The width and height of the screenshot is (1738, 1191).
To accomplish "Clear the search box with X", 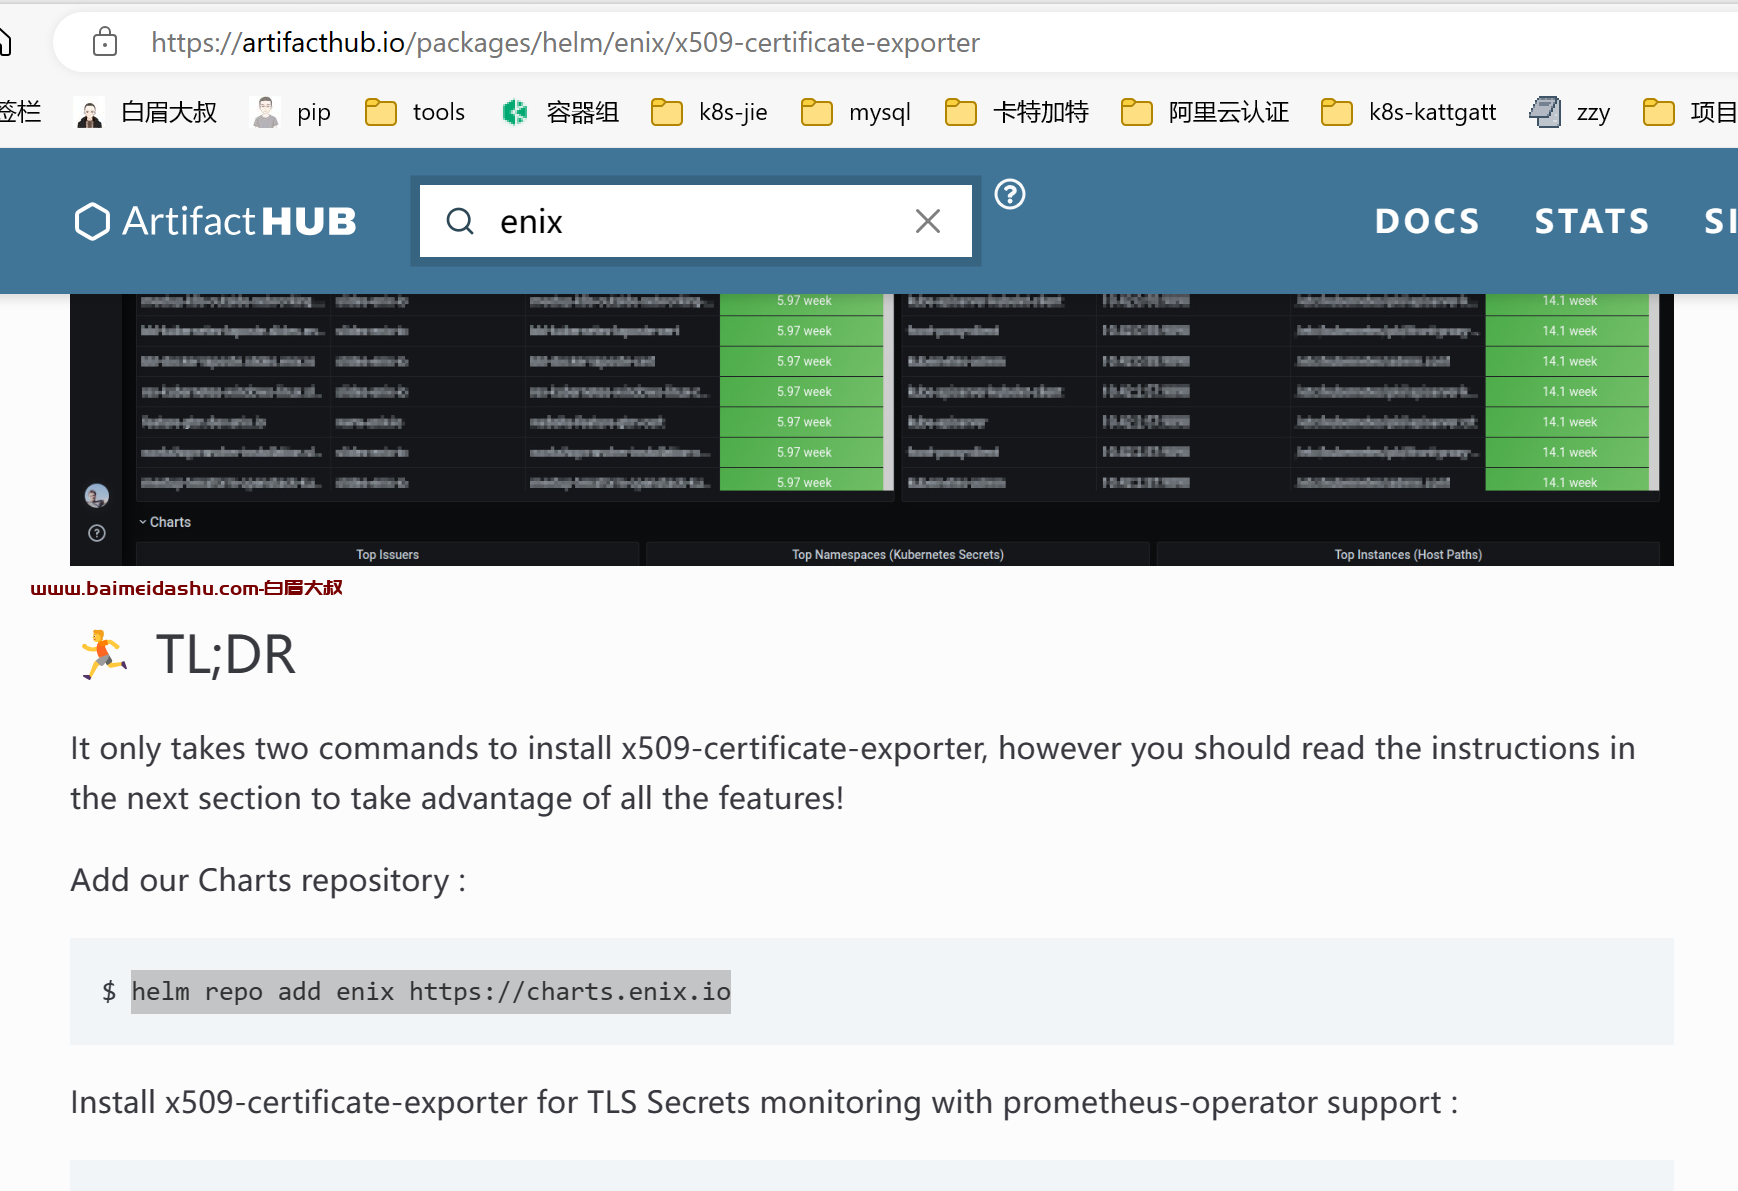I will (928, 221).
